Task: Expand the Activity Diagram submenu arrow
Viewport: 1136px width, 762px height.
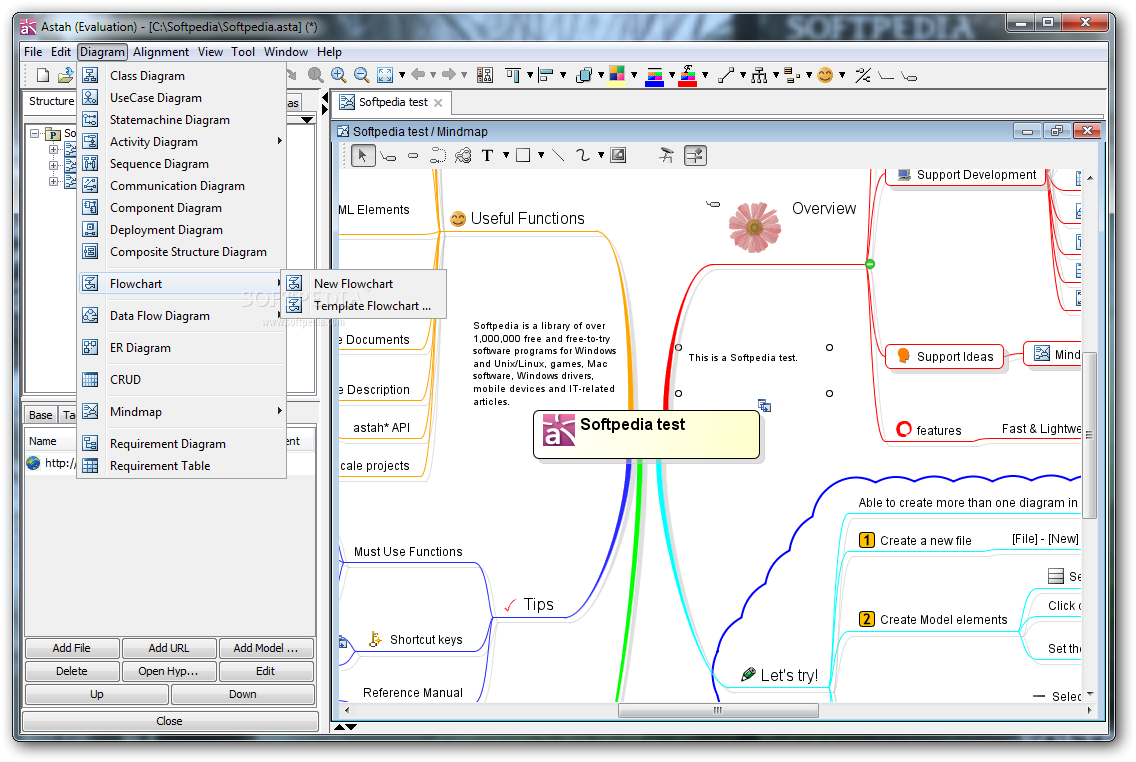Action: point(280,141)
